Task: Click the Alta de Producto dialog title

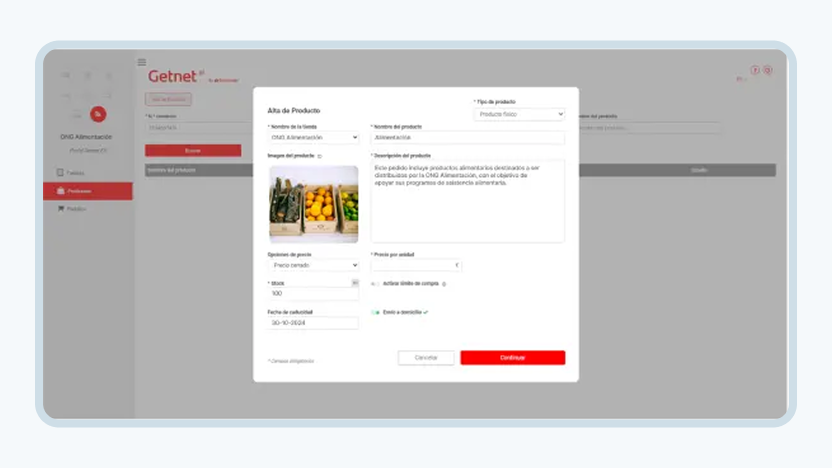Action: [293, 111]
